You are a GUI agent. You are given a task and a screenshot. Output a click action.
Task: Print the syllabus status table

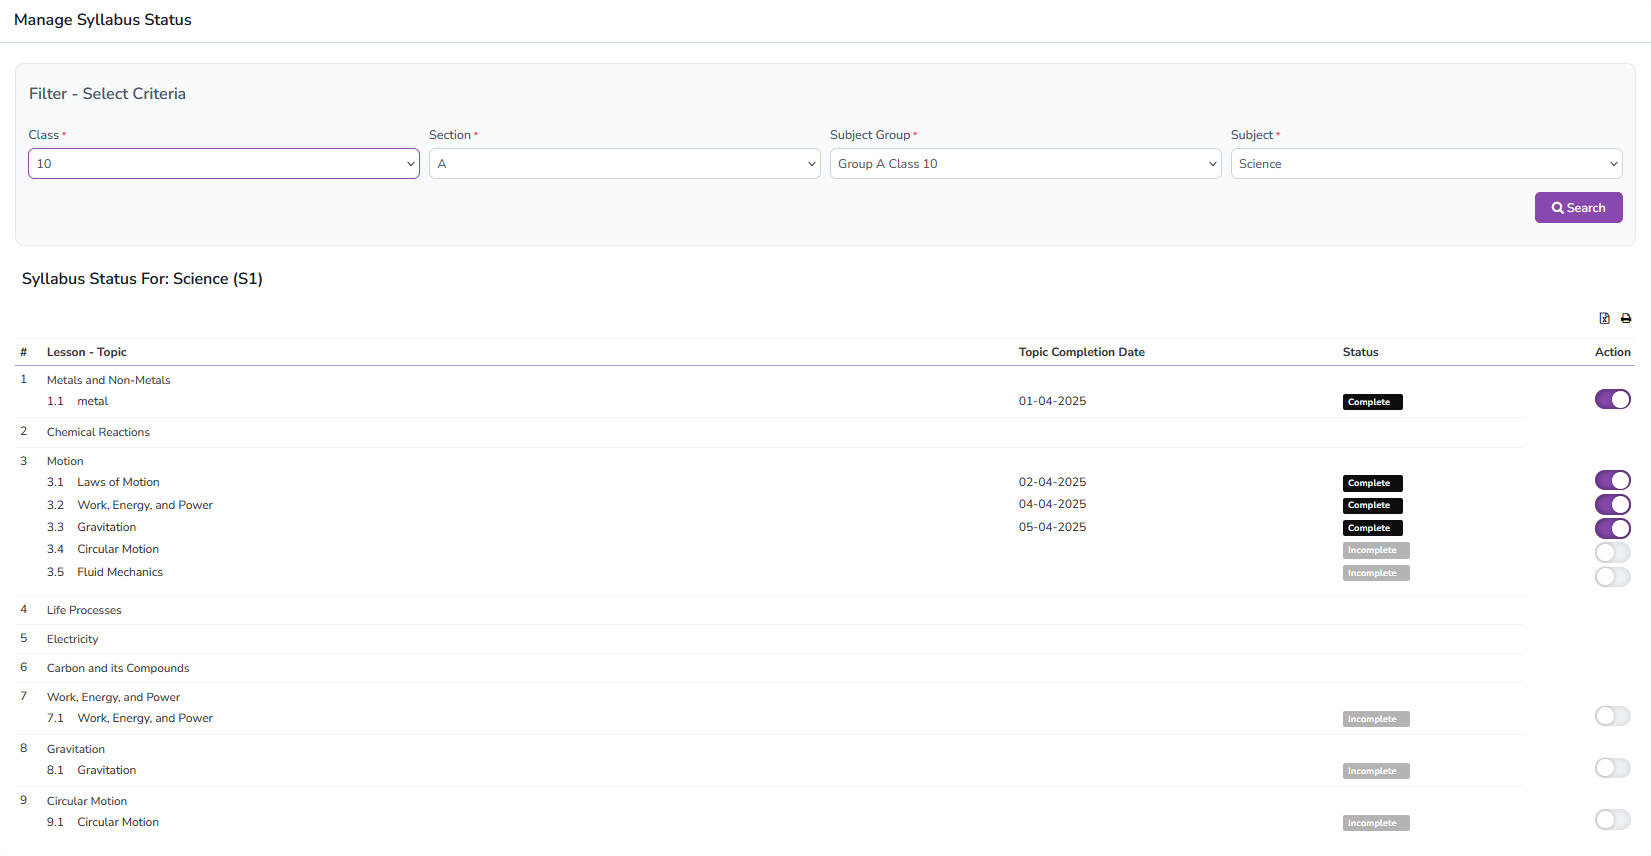click(x=1626, y=318)
